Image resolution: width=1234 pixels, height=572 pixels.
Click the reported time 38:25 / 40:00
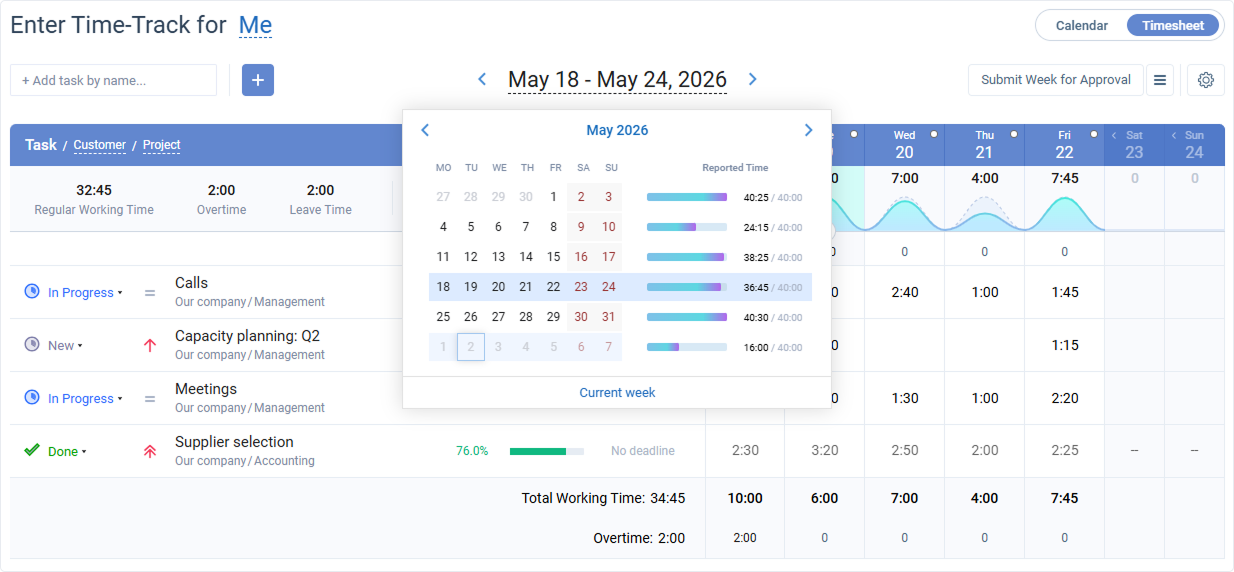[x=772, y=257]
